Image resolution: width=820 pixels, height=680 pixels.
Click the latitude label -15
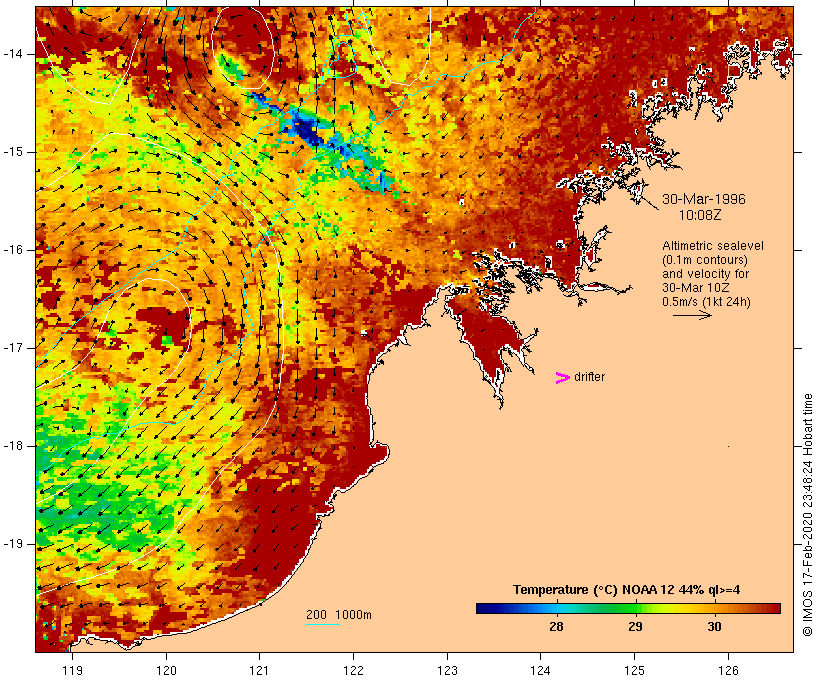point(13,152)
